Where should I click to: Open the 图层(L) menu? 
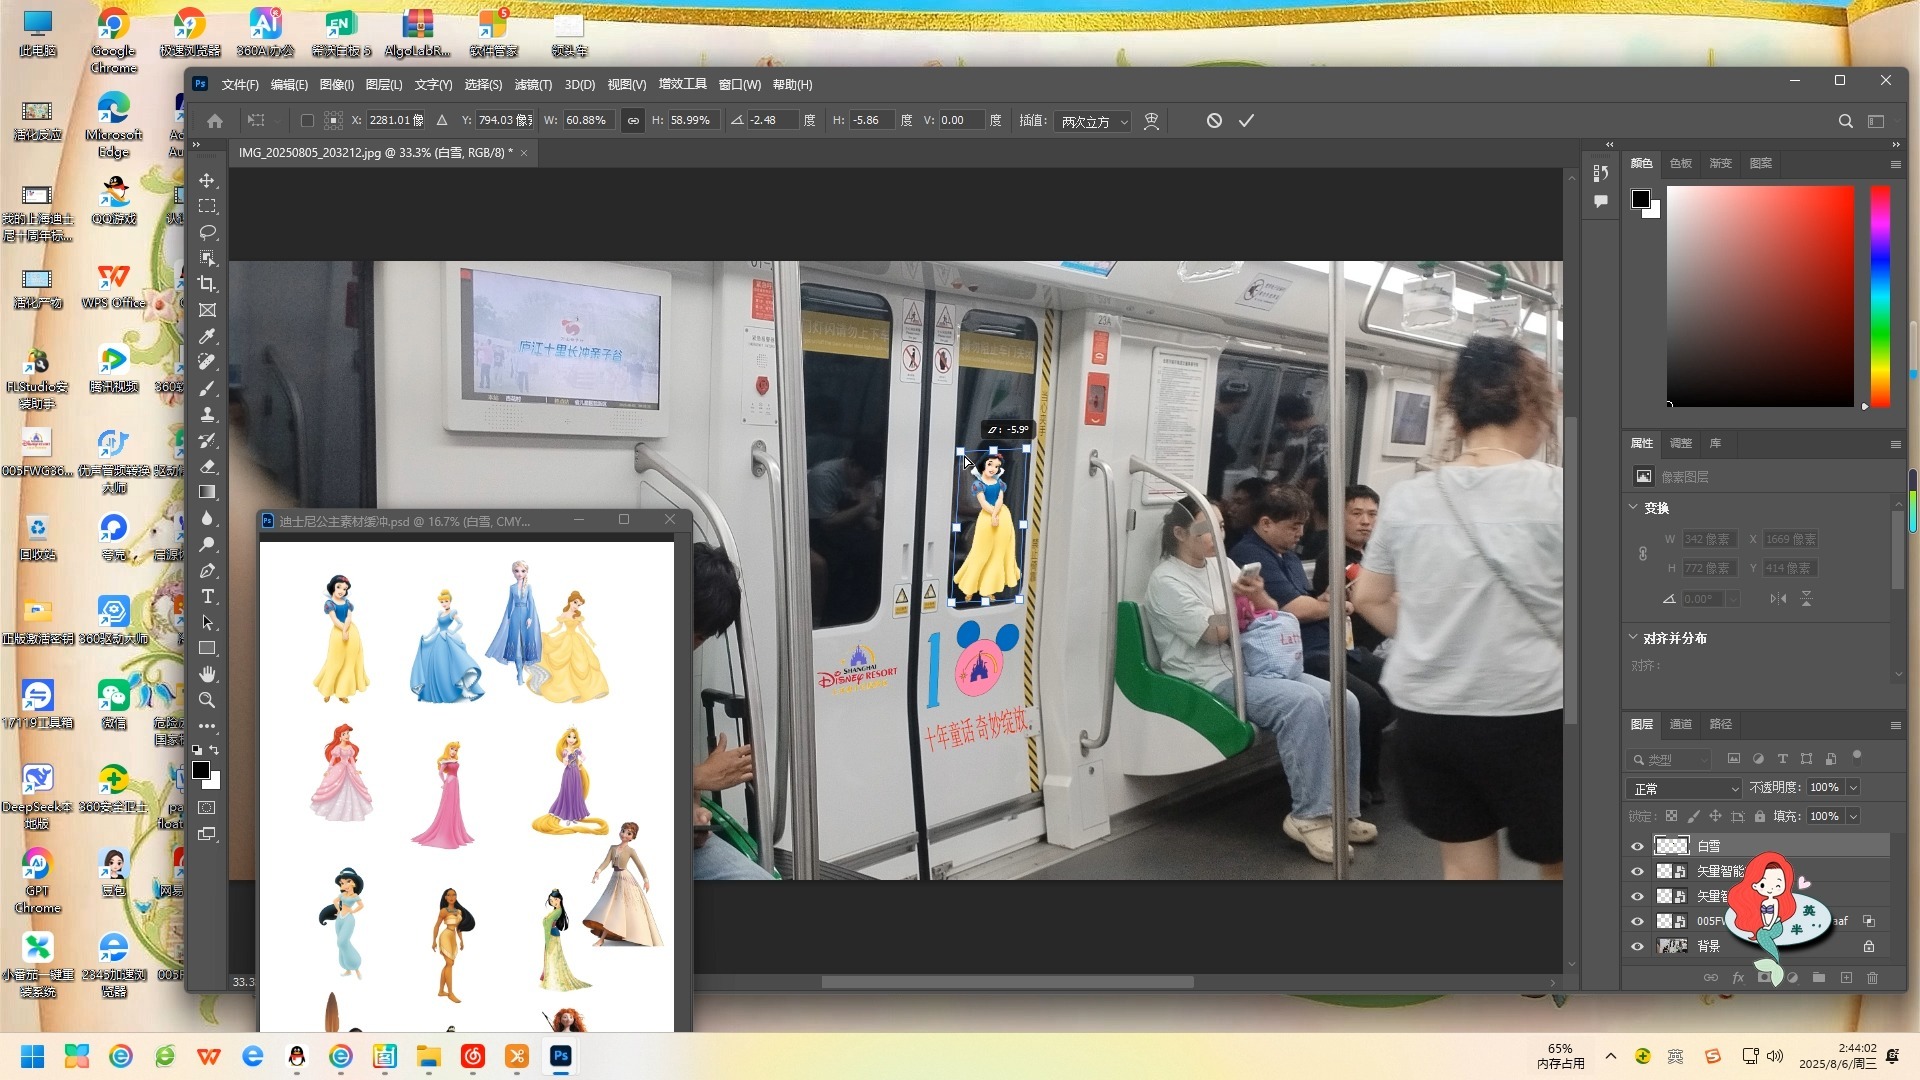[384, 85]
